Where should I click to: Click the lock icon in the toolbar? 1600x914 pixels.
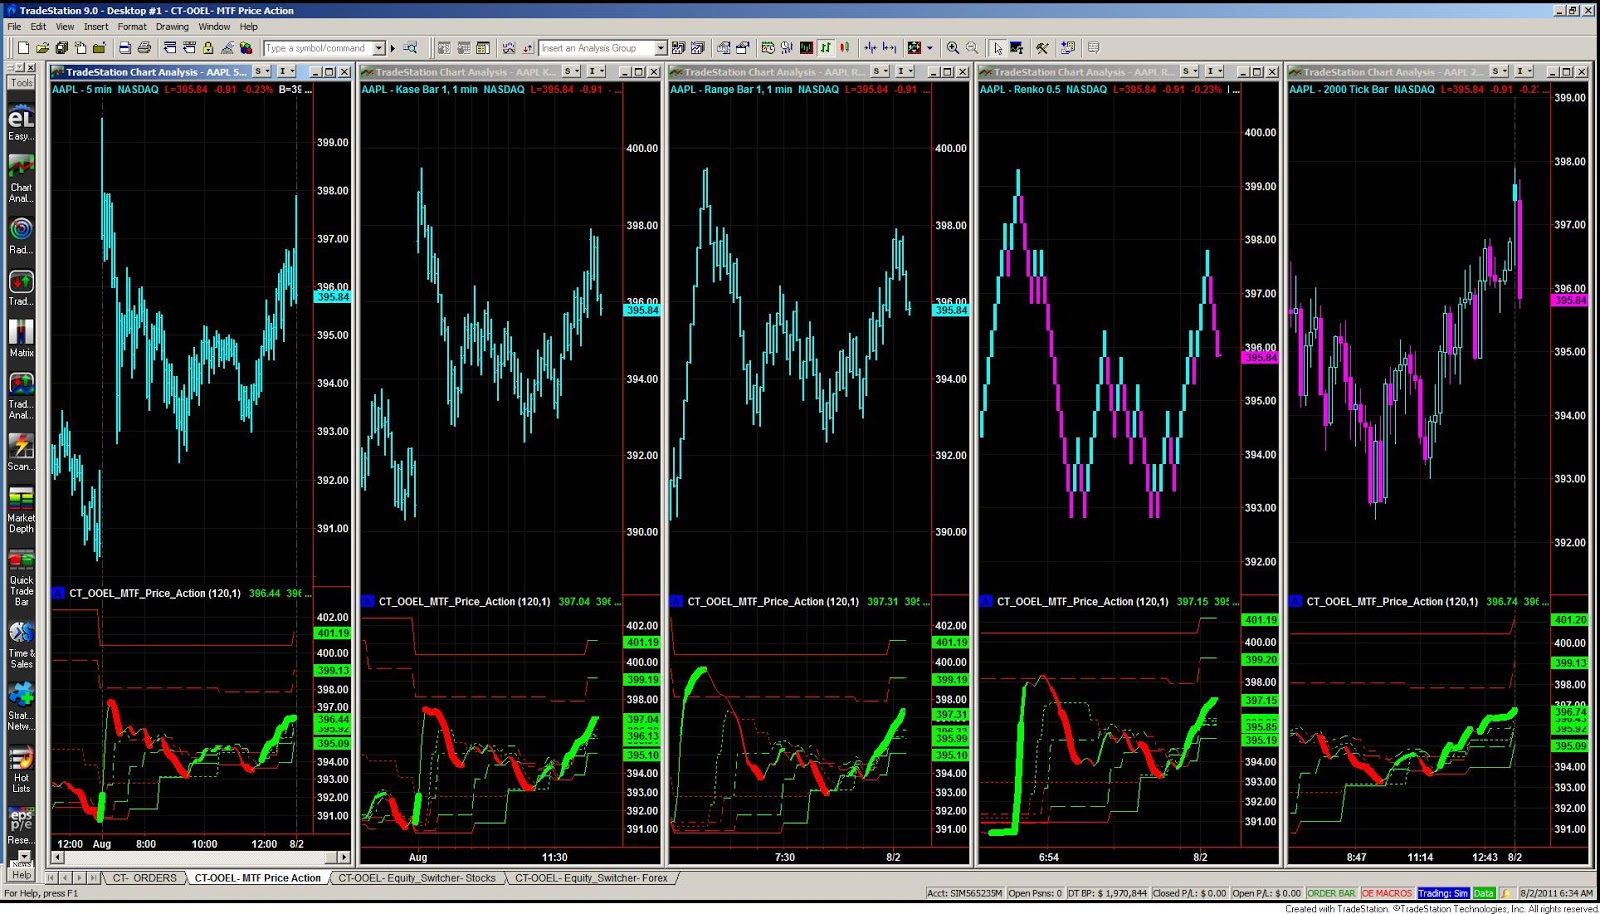[x=208, y=48]
